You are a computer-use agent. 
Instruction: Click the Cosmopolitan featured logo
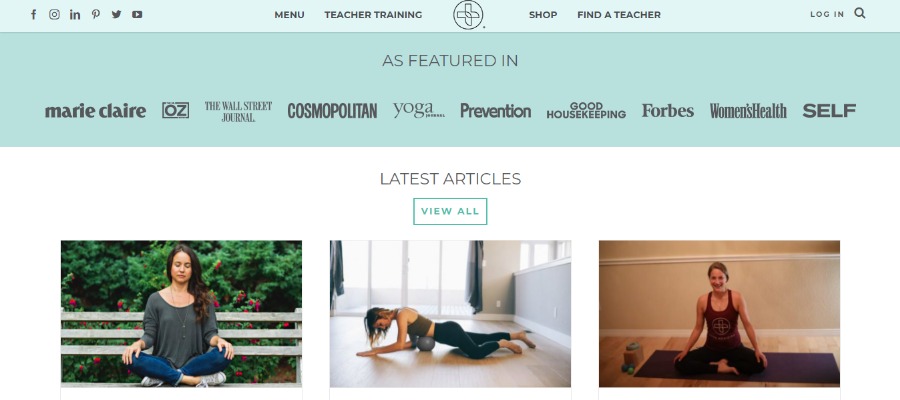click(332, 111)
